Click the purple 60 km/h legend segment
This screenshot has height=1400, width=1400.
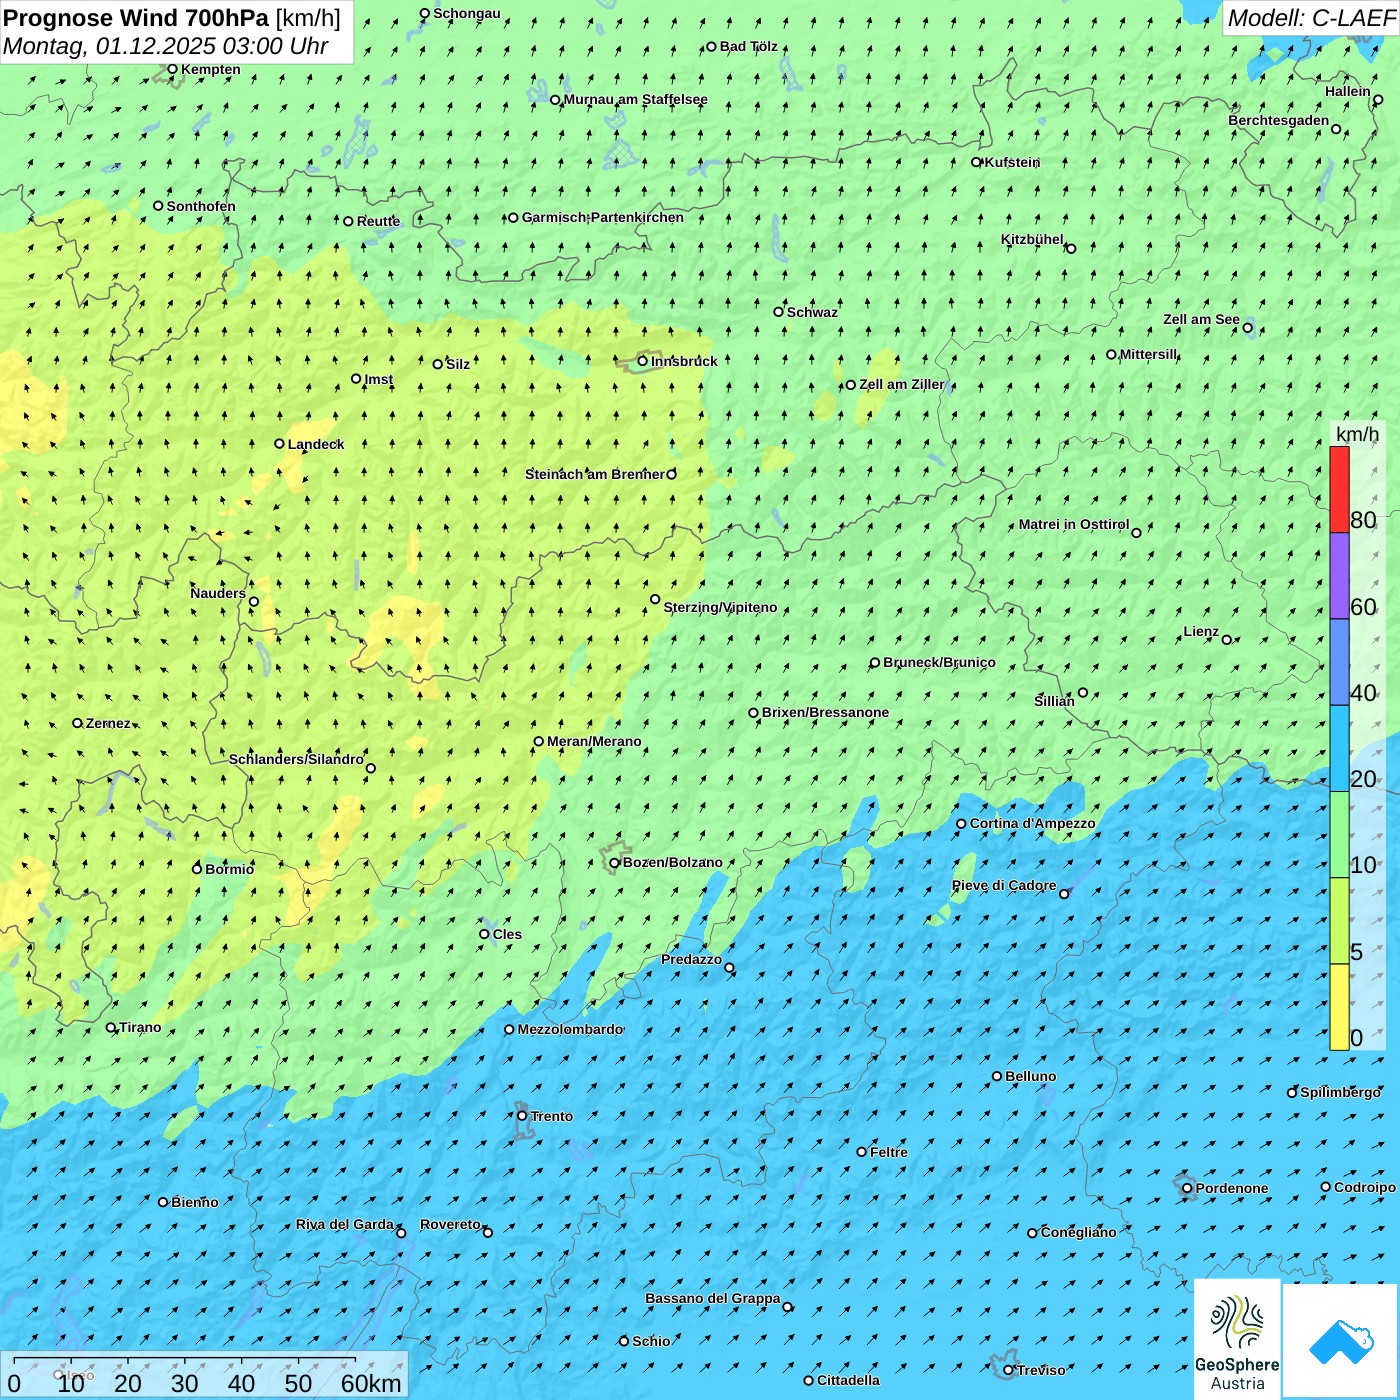point(1339,575)
